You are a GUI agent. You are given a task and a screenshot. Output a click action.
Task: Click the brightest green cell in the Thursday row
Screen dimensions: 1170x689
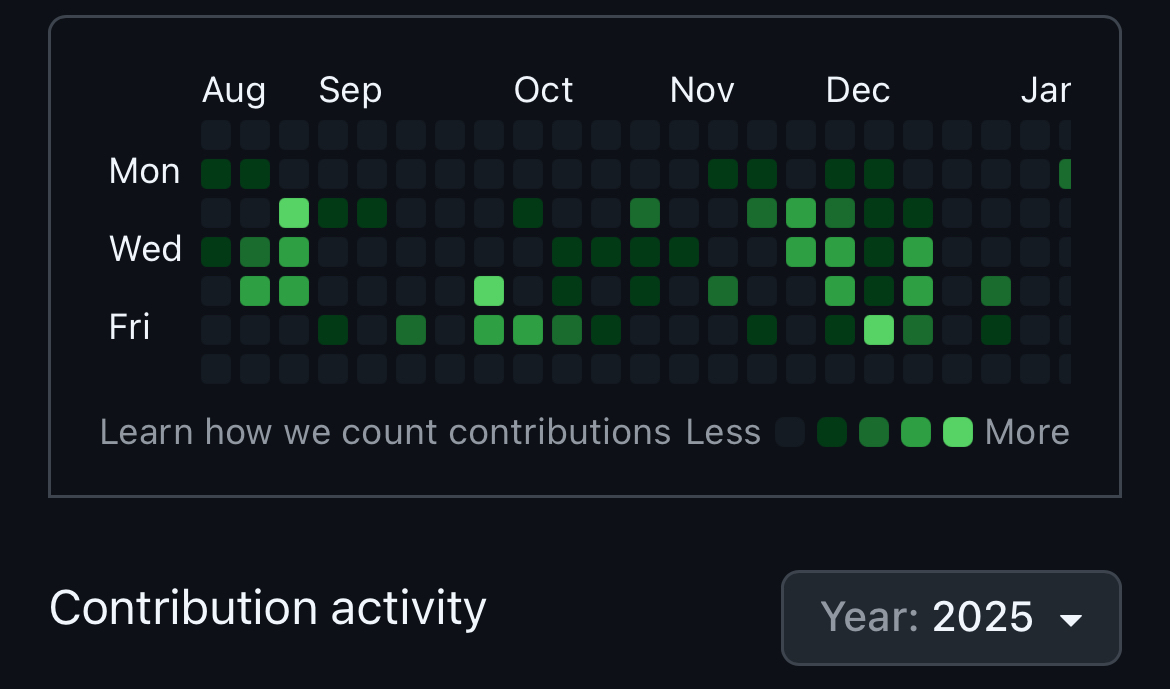[489, 291]
